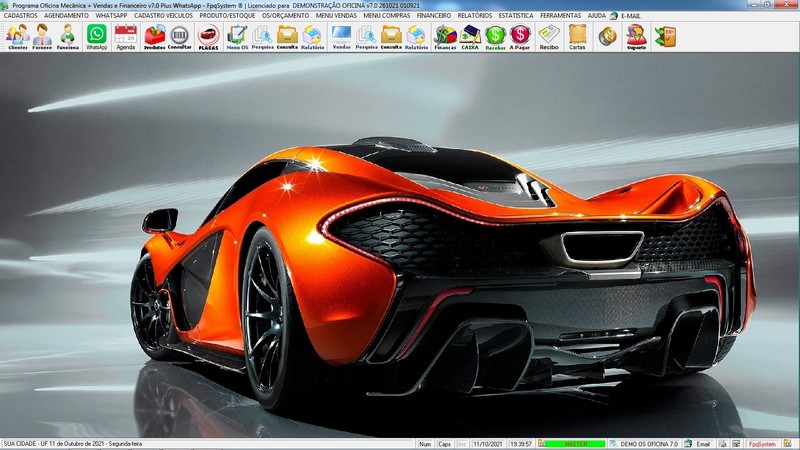Open the Recibo icon
Image resolution: width=800 pixels, height=450 pixels.
[549, 37]
